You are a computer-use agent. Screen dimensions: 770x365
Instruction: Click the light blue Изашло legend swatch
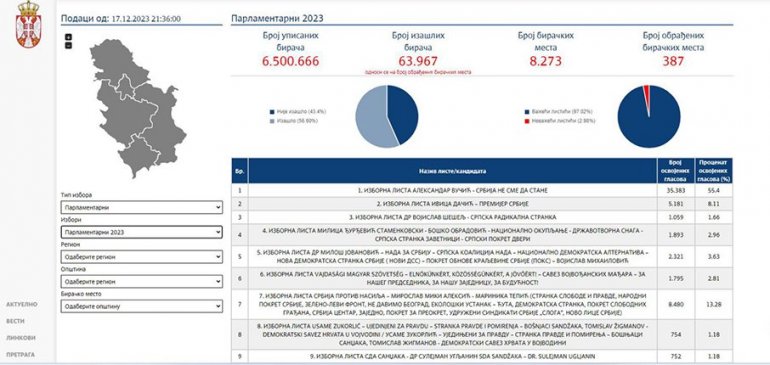[x=272, y=120]
